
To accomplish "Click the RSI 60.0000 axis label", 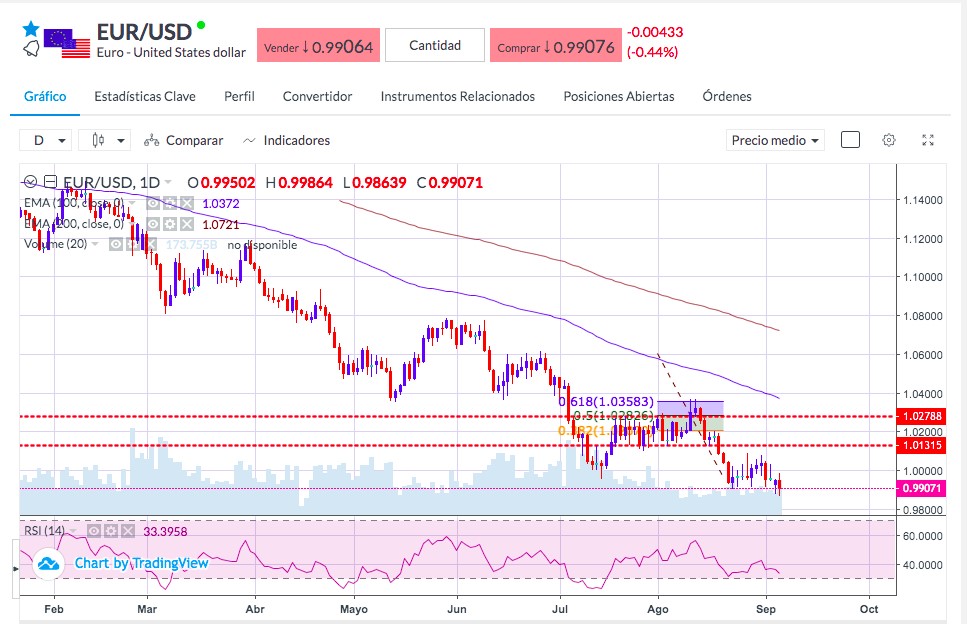I will click(x=923, y=536).
